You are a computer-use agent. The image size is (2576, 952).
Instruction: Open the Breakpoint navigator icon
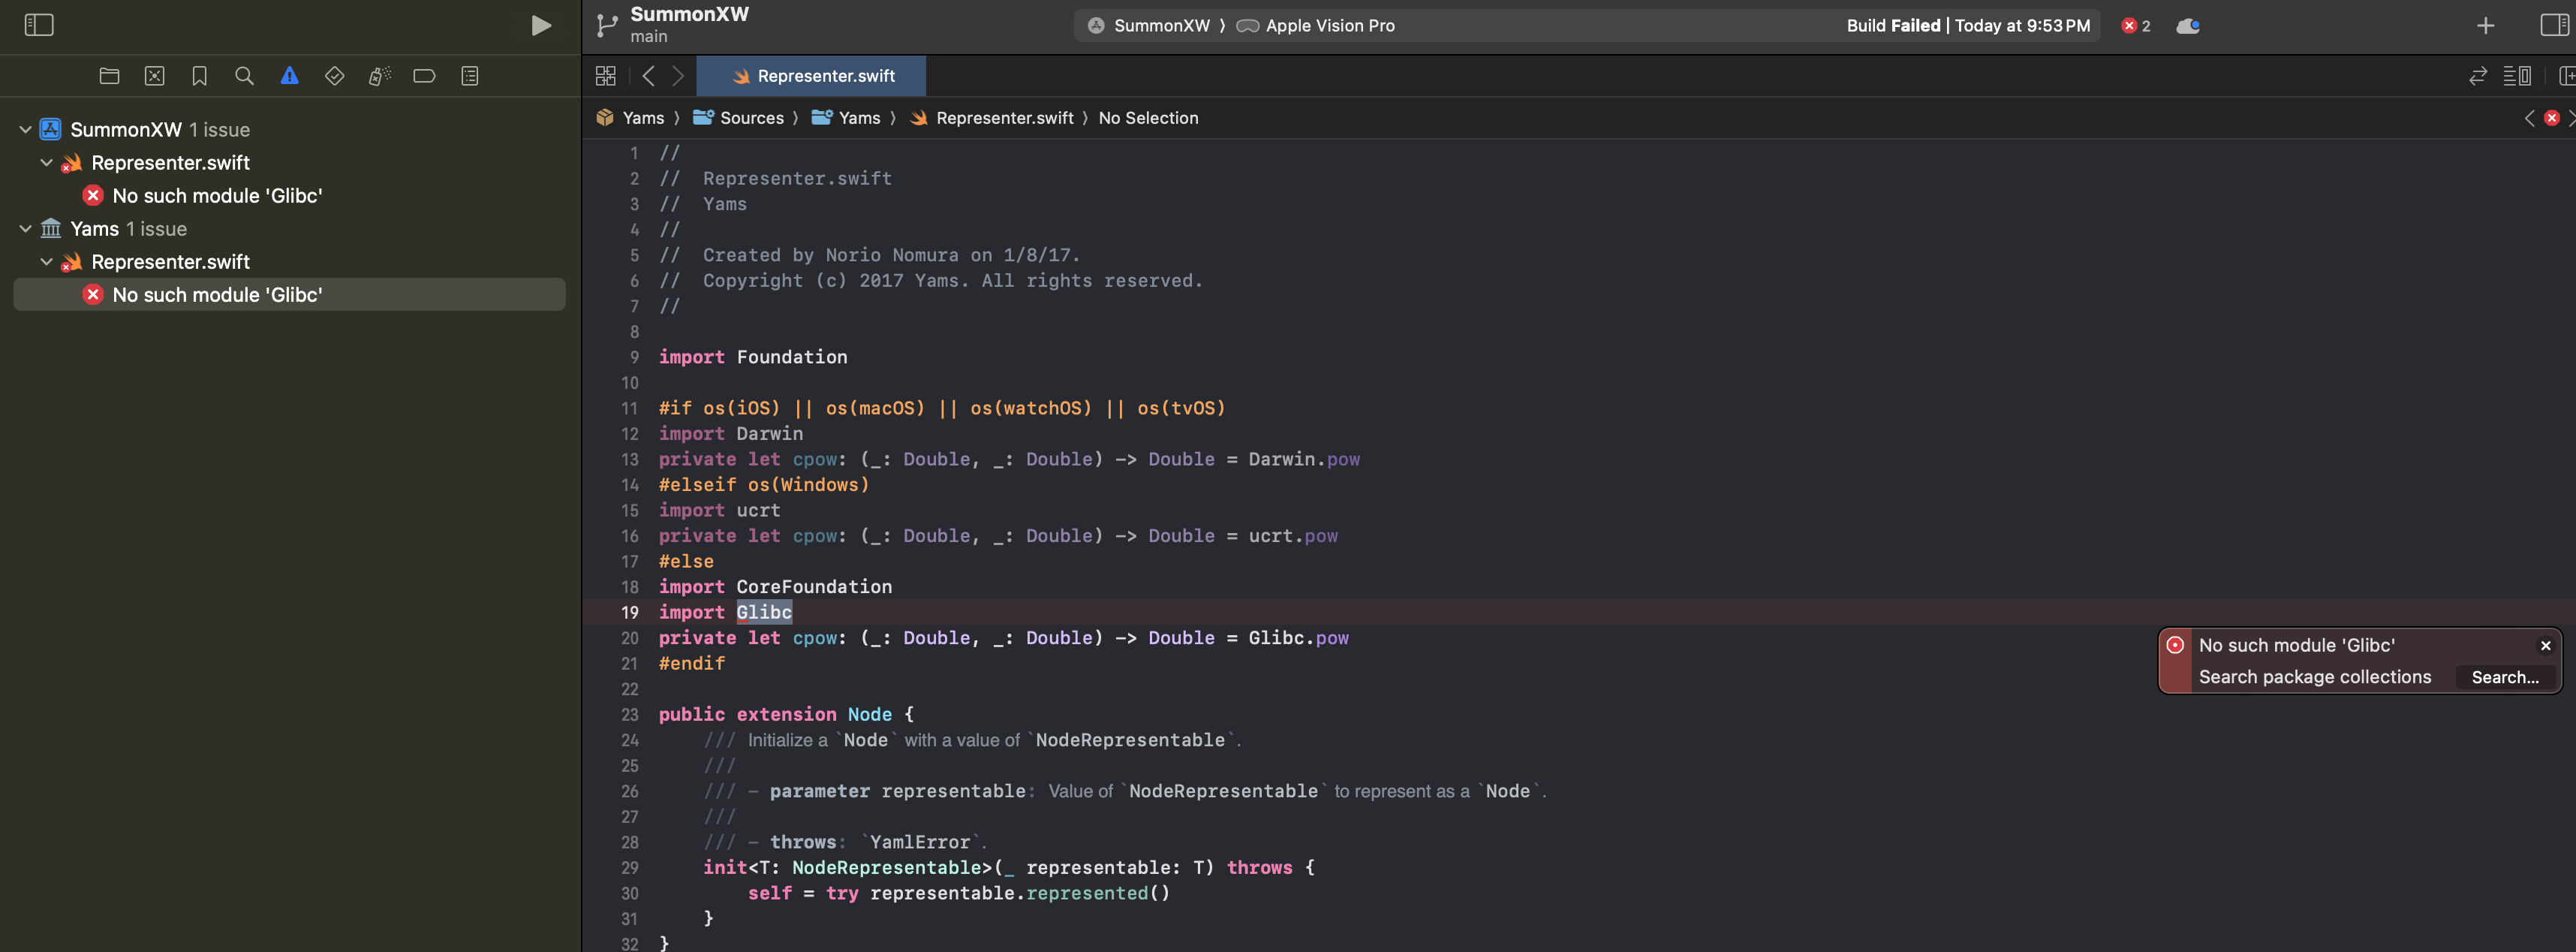point(424,76)
